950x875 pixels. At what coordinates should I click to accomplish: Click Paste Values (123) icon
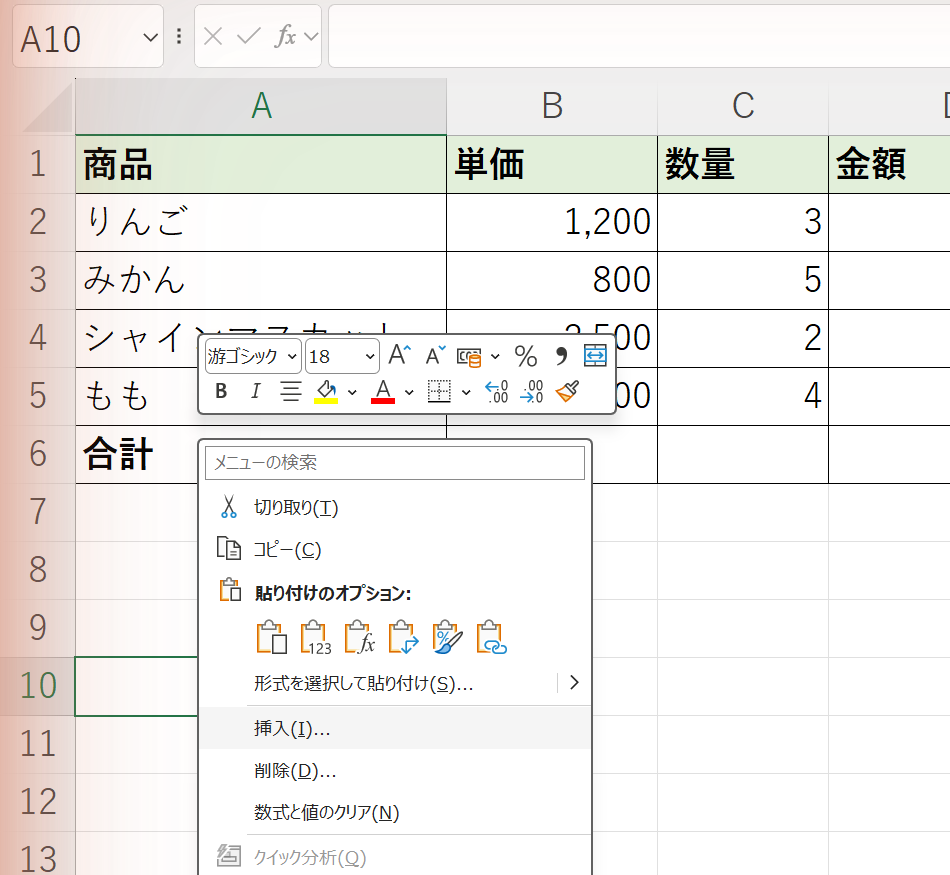316,637
